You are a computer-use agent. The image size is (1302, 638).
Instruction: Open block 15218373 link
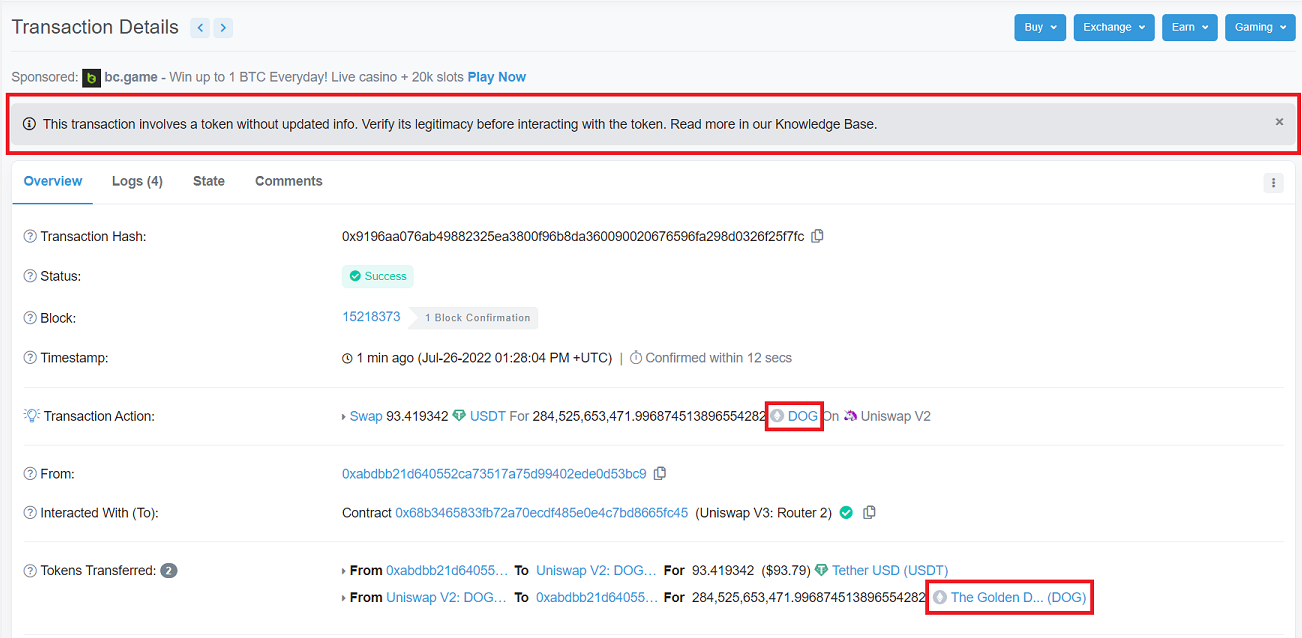pos(371,317)
